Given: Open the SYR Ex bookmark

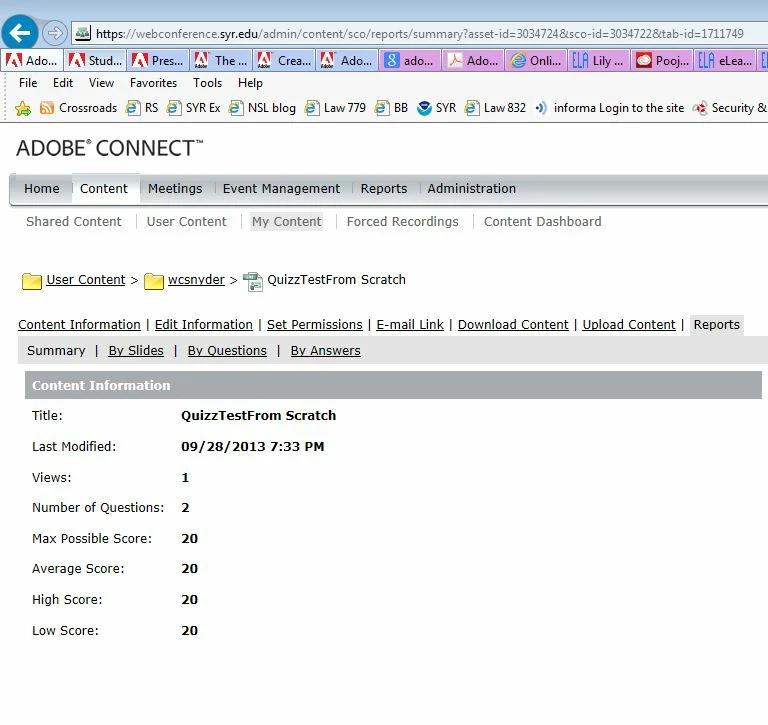Looking at the screenshot, I should [193, 108].
